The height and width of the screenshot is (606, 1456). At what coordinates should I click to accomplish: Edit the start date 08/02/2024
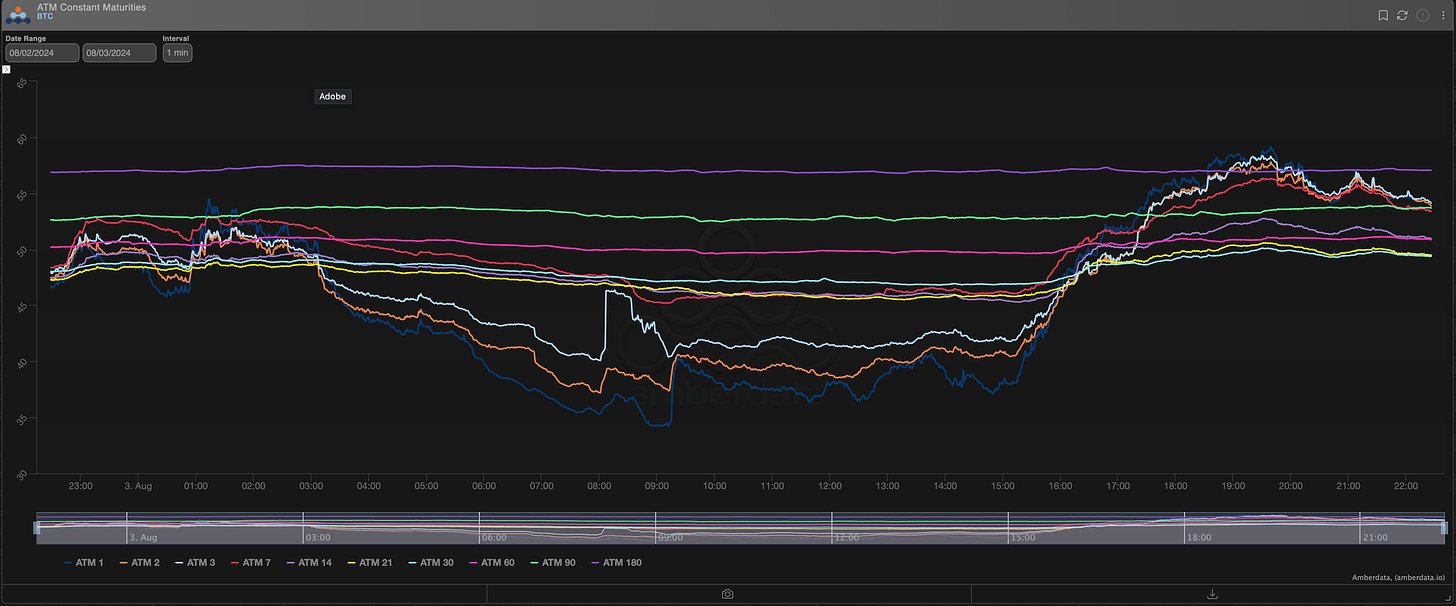coord(42,53)
